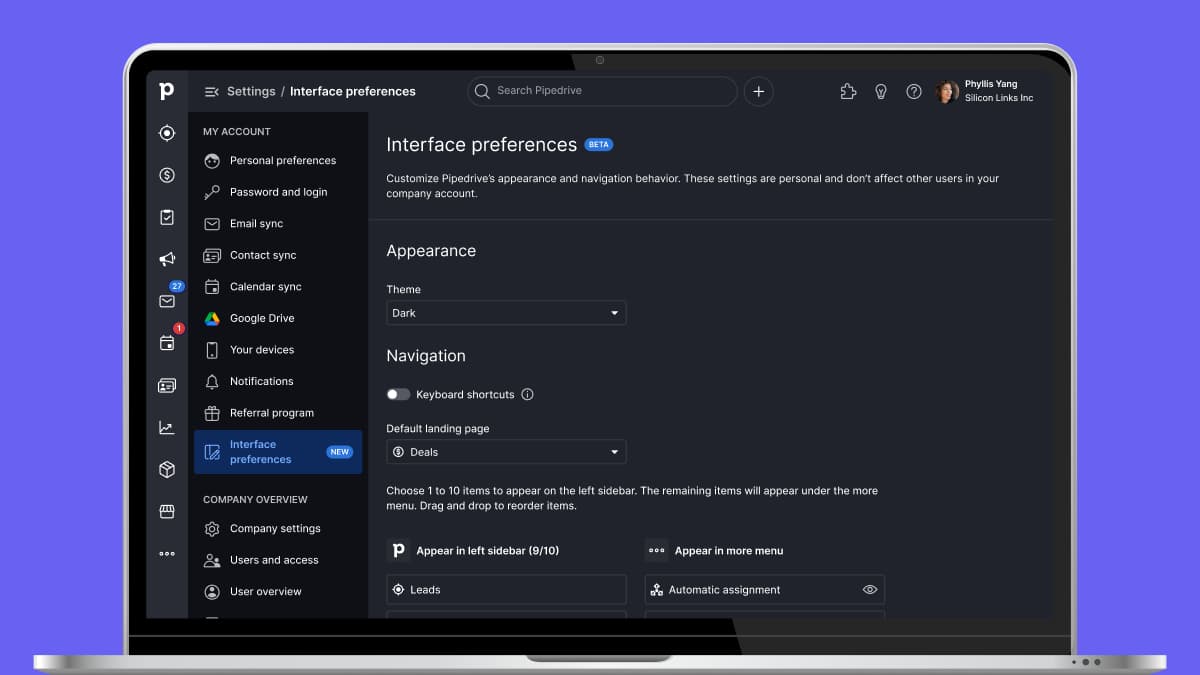Open the Deals dollar icon in sidebar
The image size is (1200, 675).
(167, 174)
